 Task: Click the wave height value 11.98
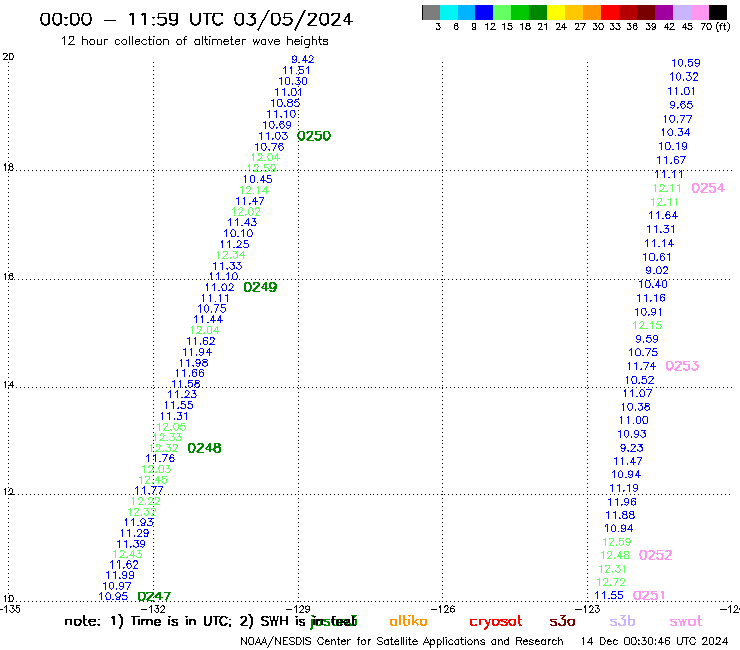(193, 363)
